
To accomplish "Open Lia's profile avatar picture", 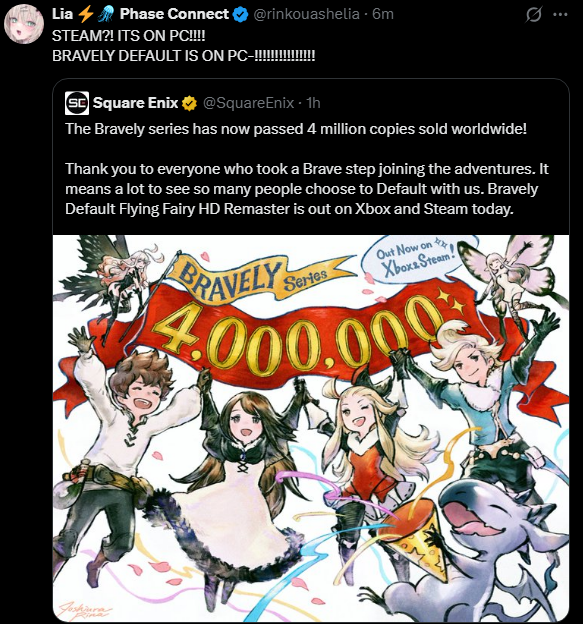I will [24, 24].
